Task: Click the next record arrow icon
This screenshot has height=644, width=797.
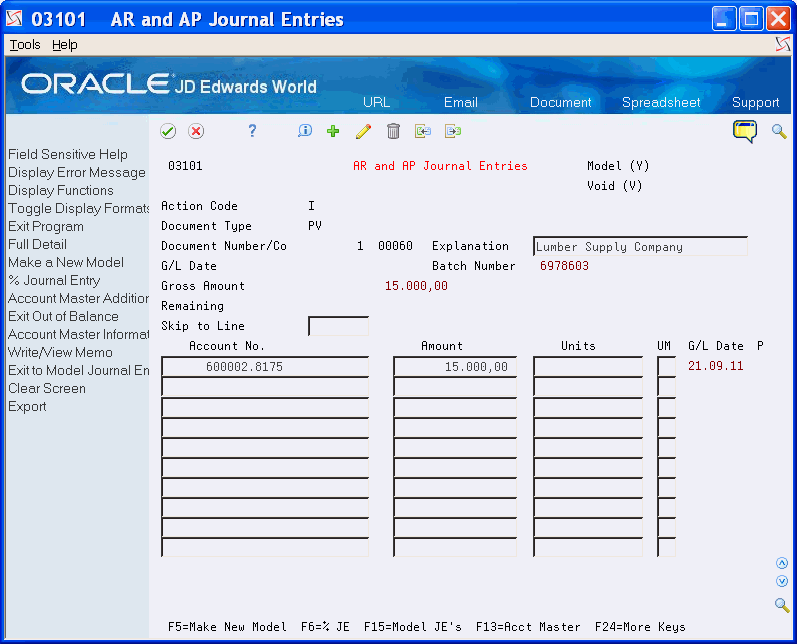Action: 453,131
